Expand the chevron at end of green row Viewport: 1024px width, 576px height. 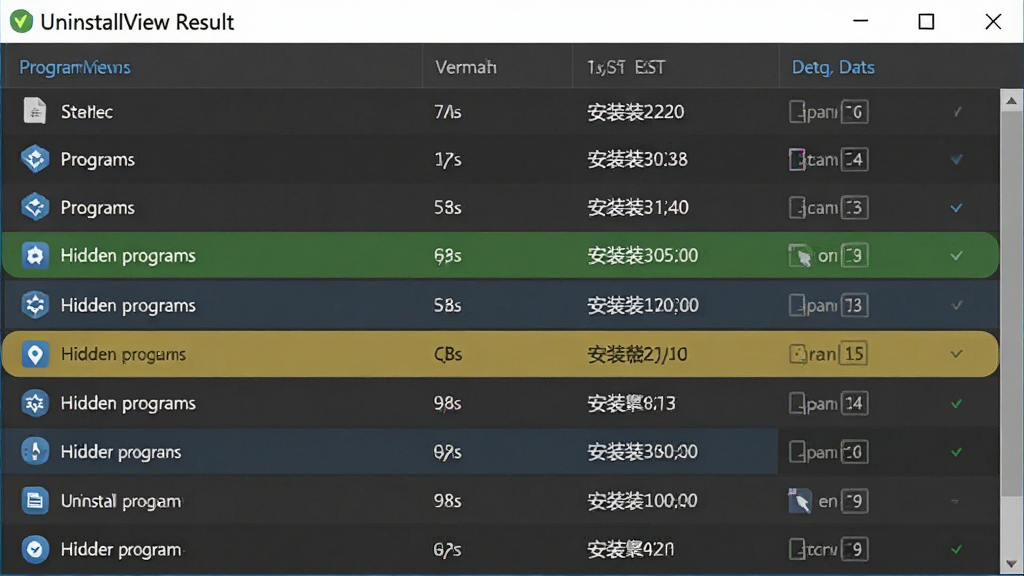pos(956,255)
